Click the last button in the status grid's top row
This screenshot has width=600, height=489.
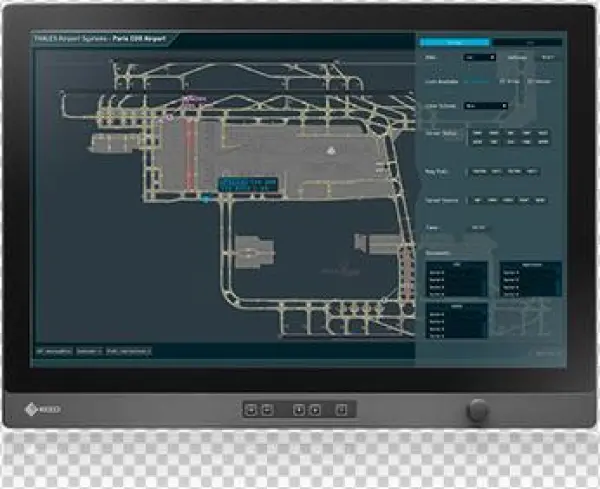pyautogui.click(x=543, y=133)
